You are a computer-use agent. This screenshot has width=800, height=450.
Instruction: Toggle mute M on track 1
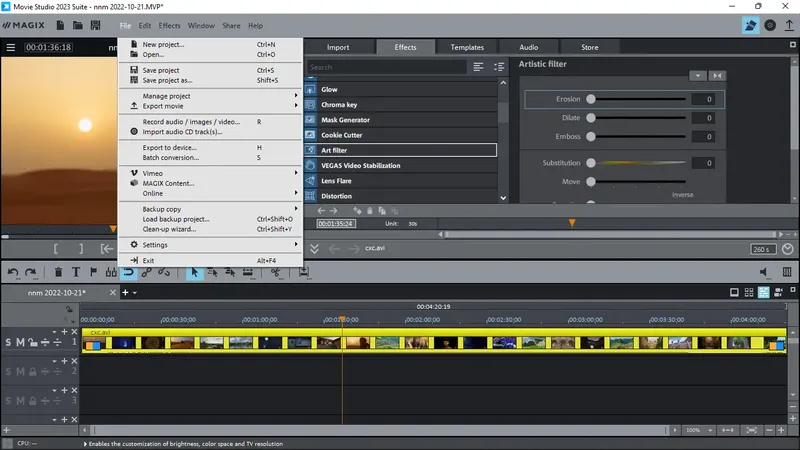(x=20, y=342)
